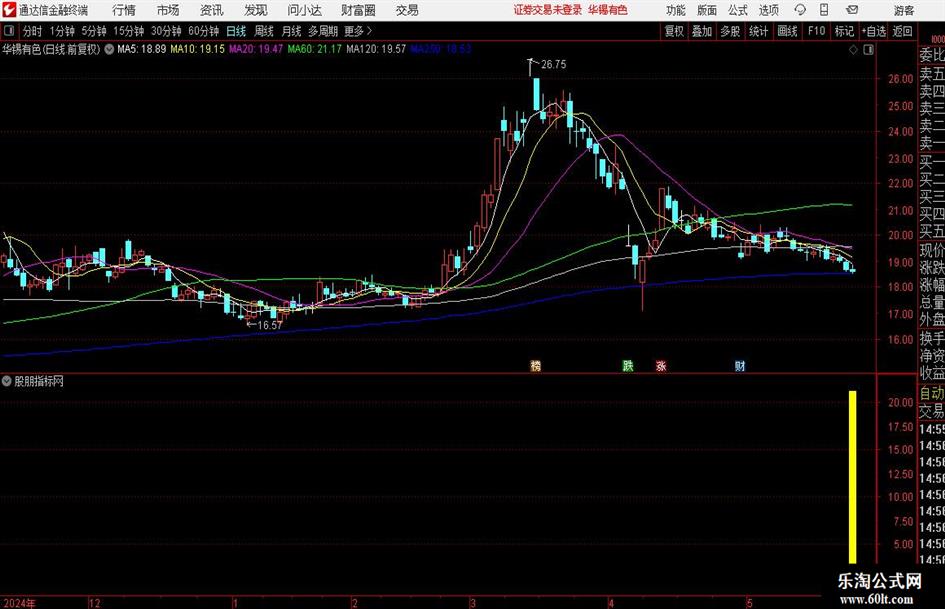Click the 画线 drawing tools button
Screen dimensions: 945x609
coord(787,31)
